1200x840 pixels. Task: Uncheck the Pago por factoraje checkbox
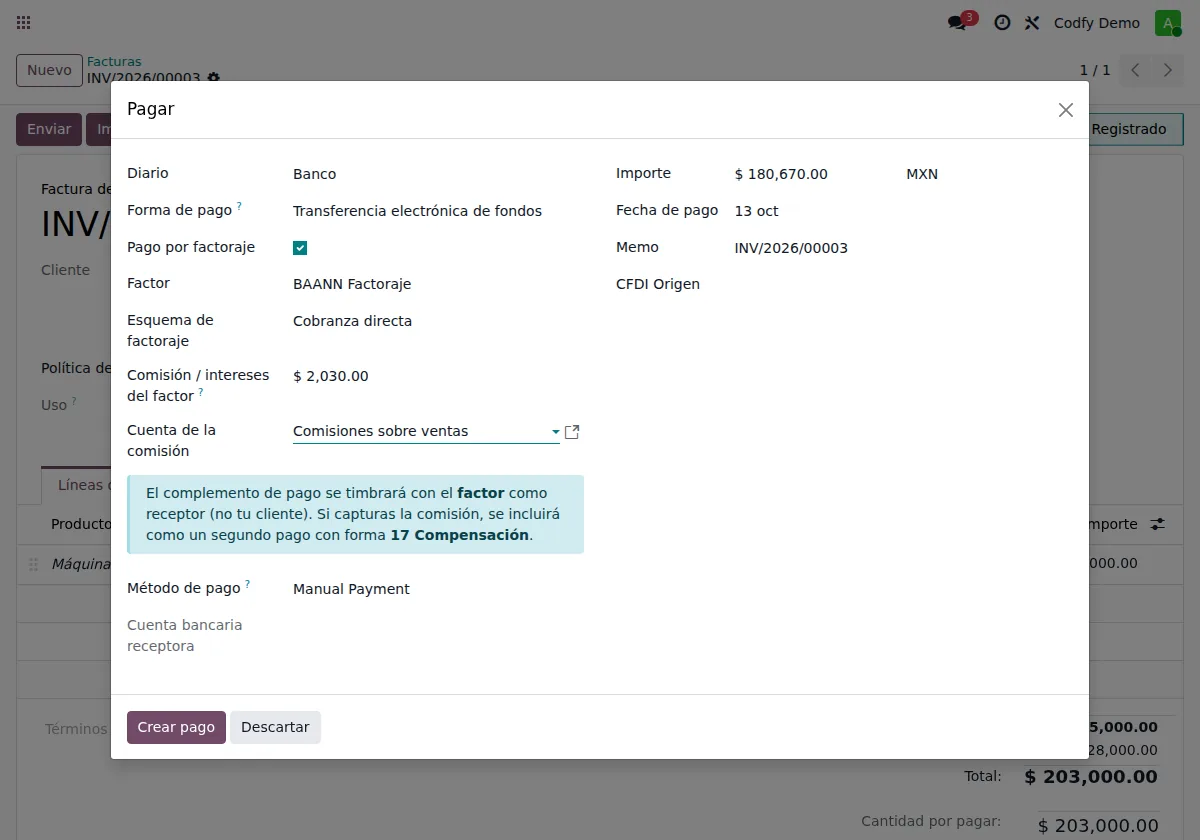[300, 248]
